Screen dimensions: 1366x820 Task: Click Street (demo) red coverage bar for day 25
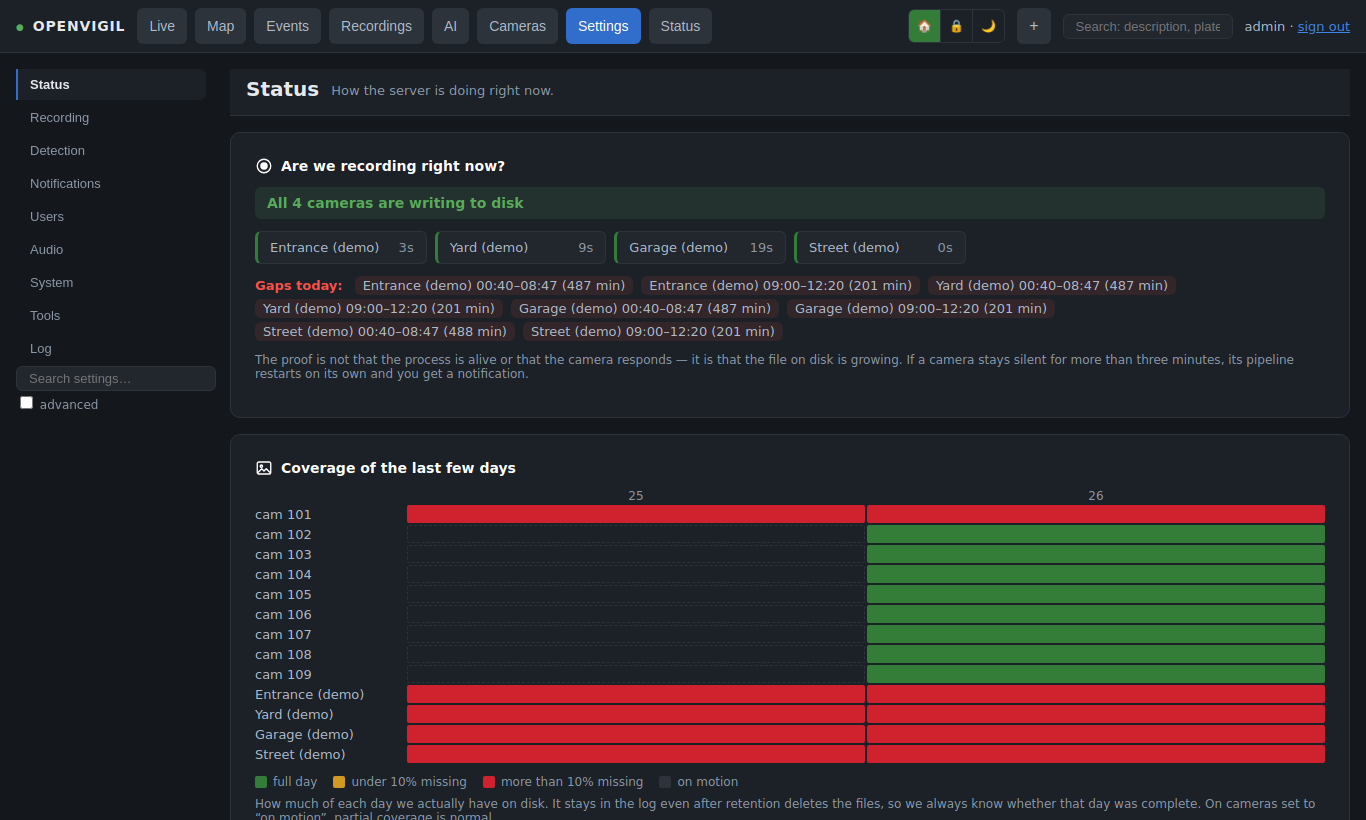tap(636, 754)
